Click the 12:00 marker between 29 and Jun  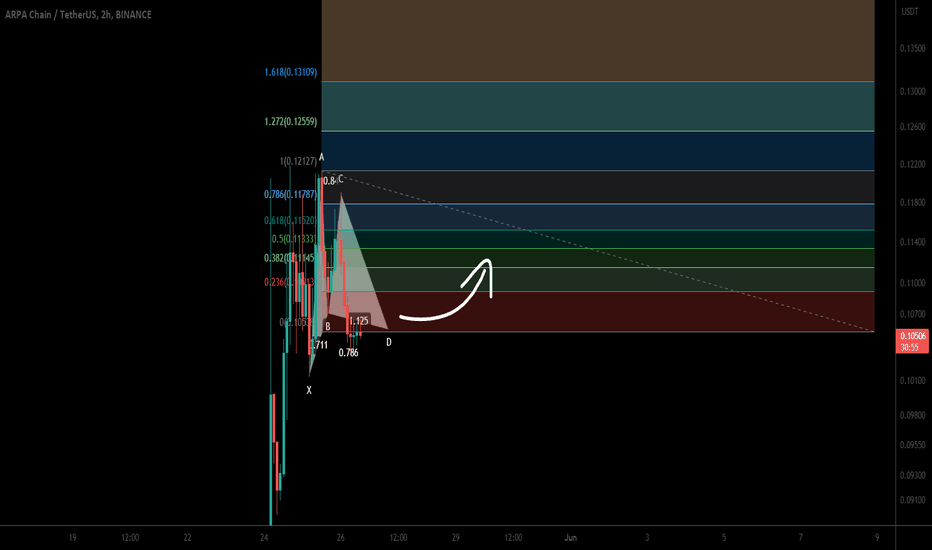point(514,538)
